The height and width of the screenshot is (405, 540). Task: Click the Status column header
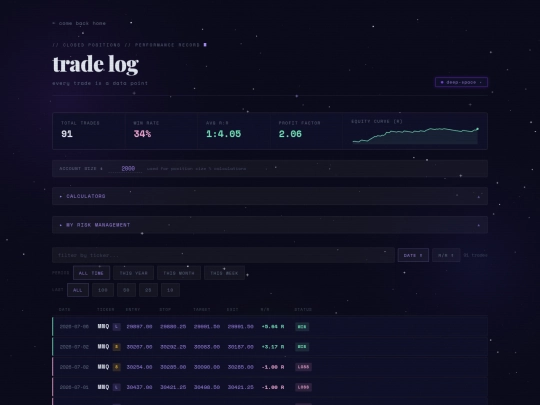pos(303,309)
